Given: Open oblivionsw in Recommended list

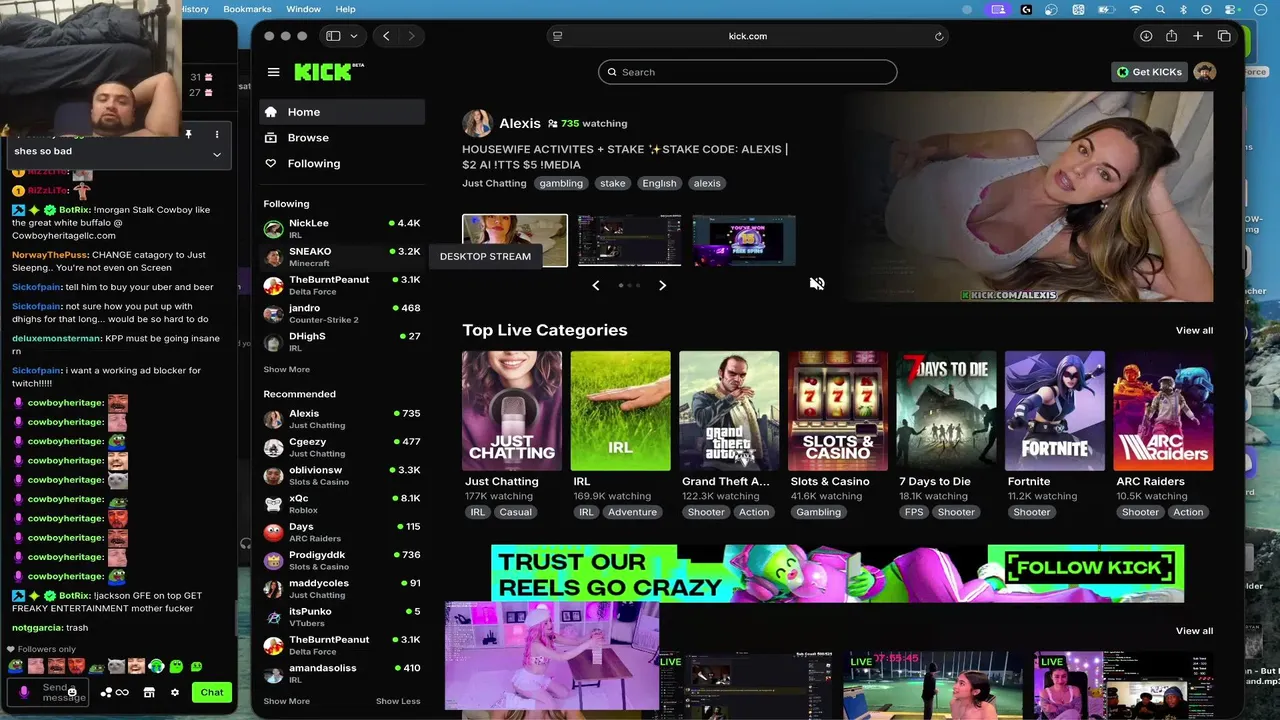Looking at the screenshot, I should coord(342,476).
